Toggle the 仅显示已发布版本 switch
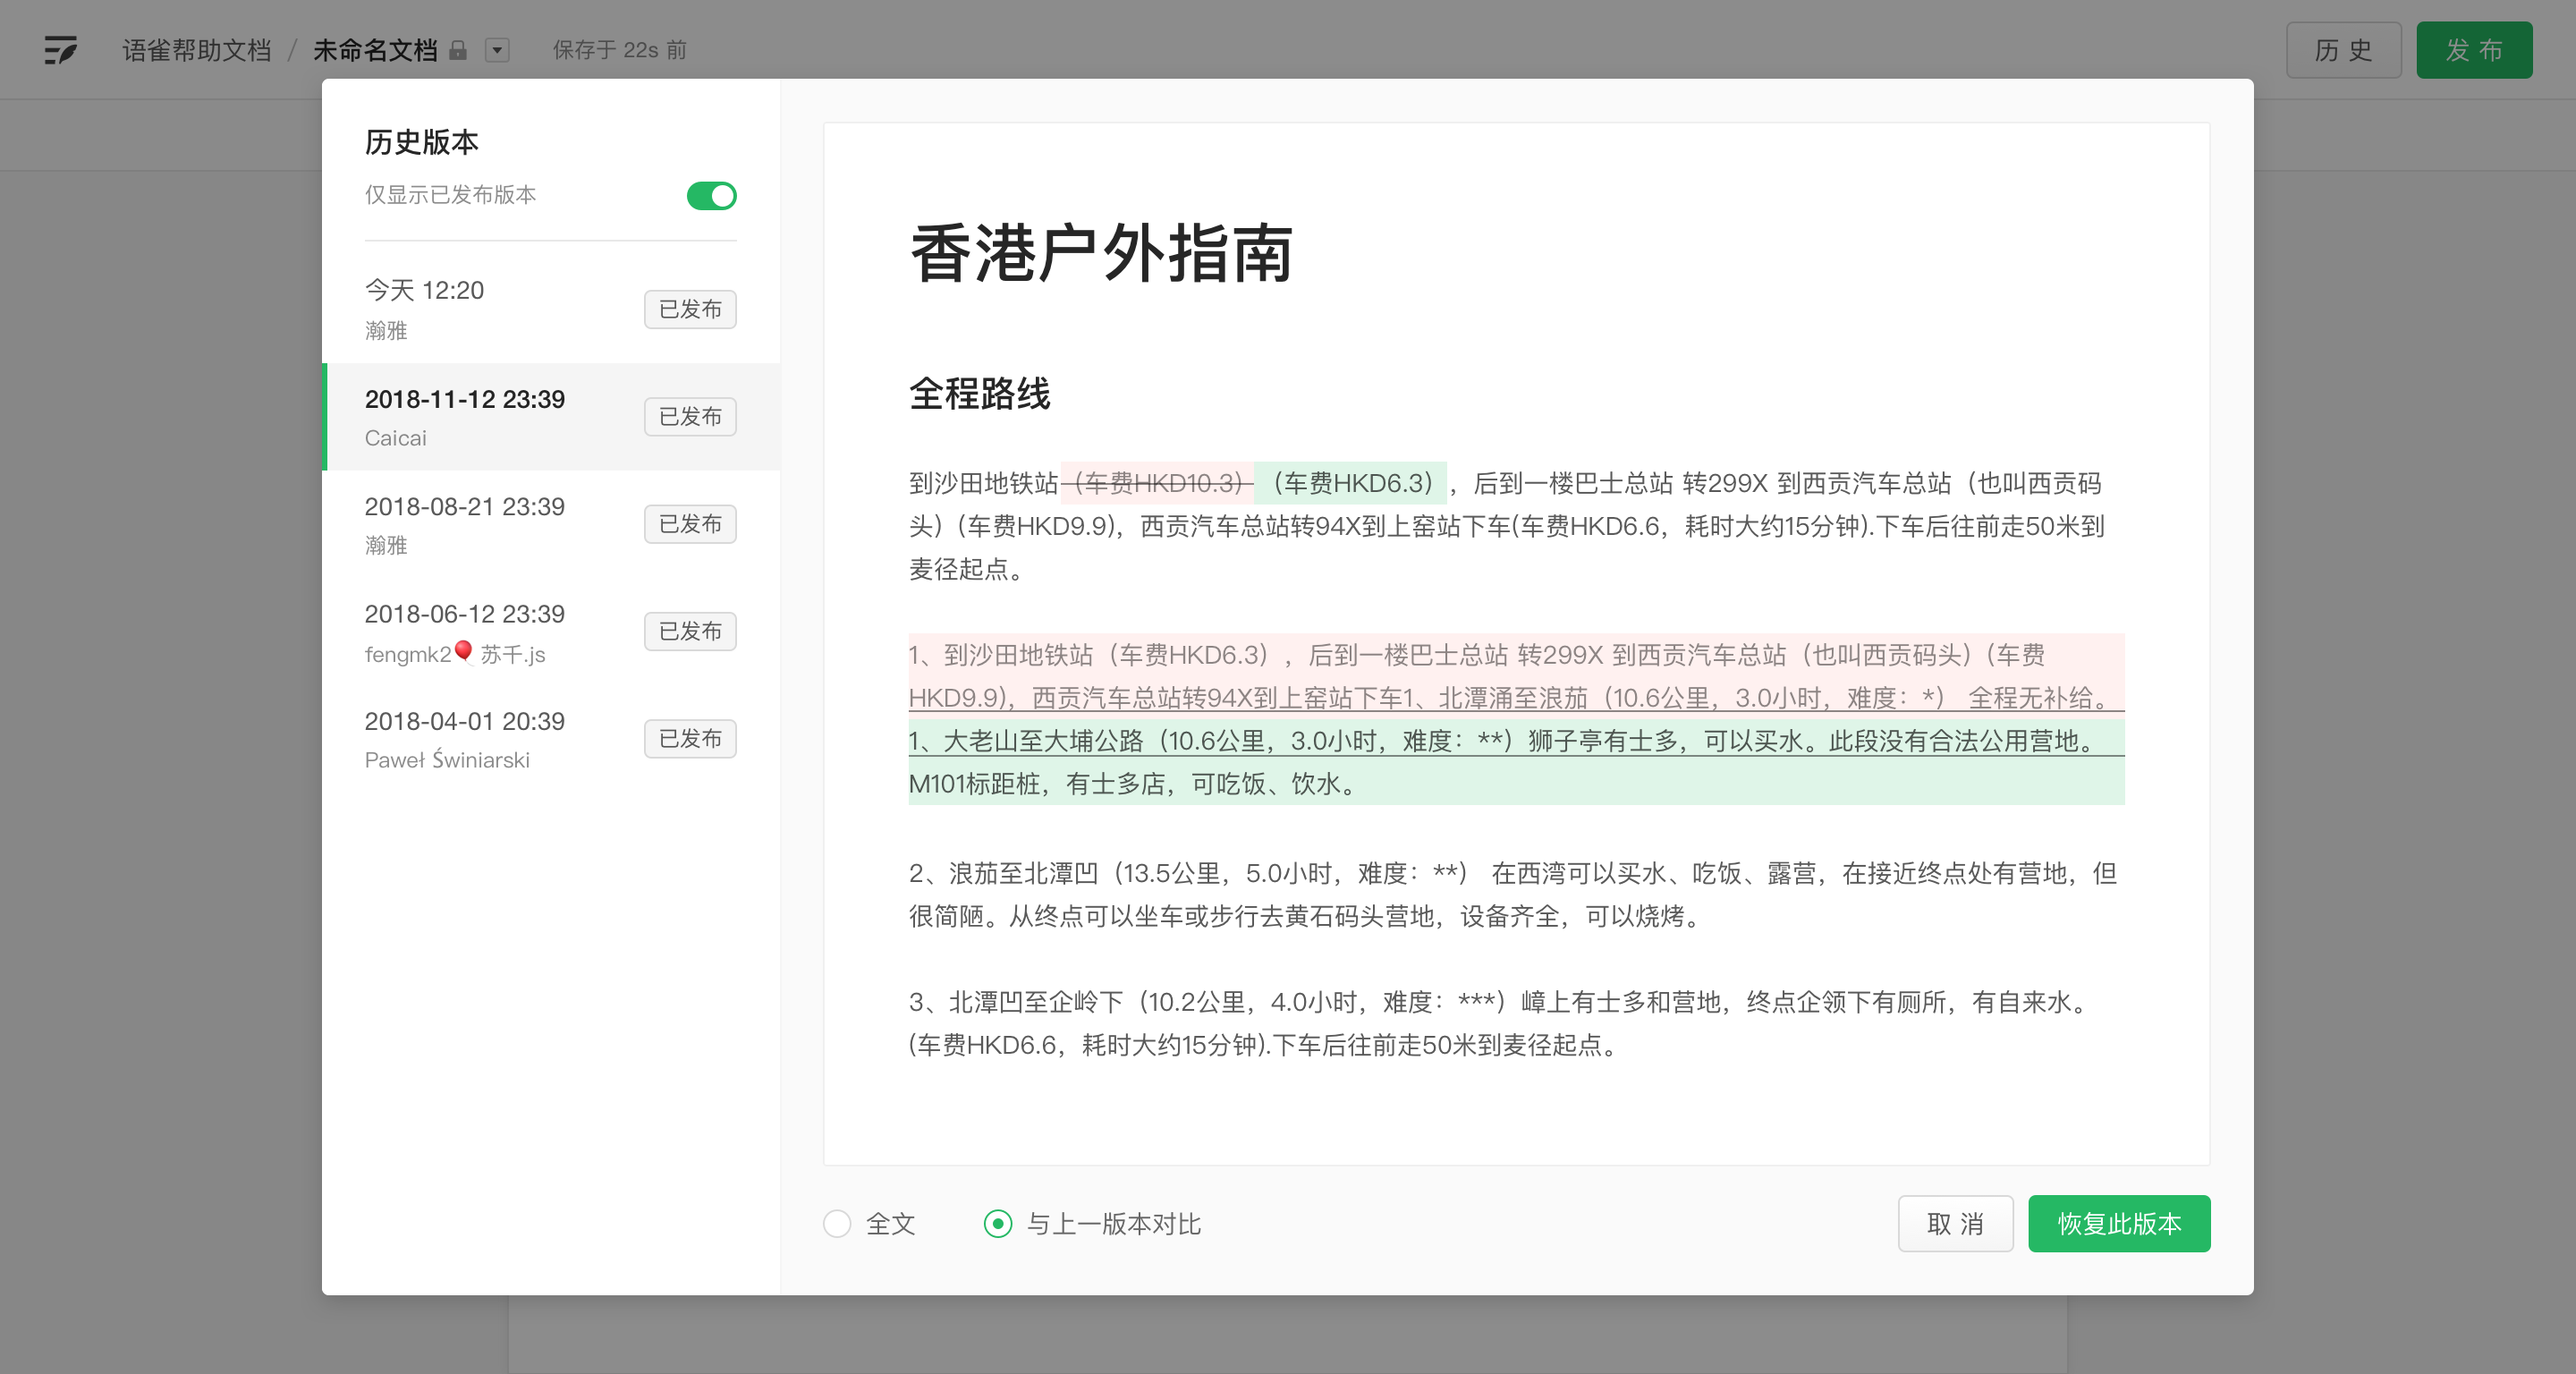 tap(711, 195)
